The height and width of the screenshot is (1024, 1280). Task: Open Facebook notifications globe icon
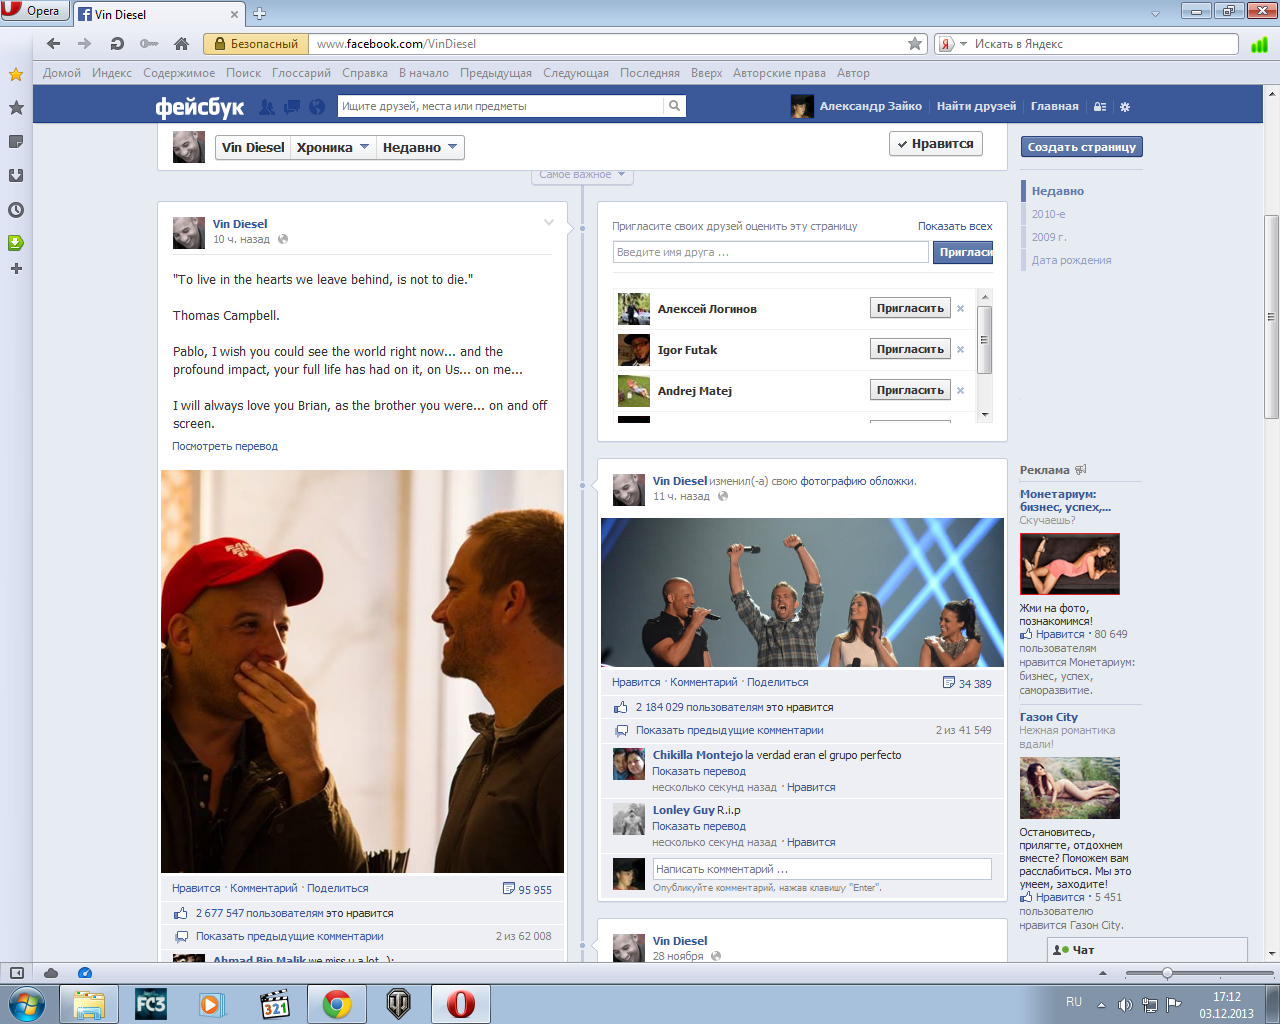pyautogui.click(x=317, y=106)
